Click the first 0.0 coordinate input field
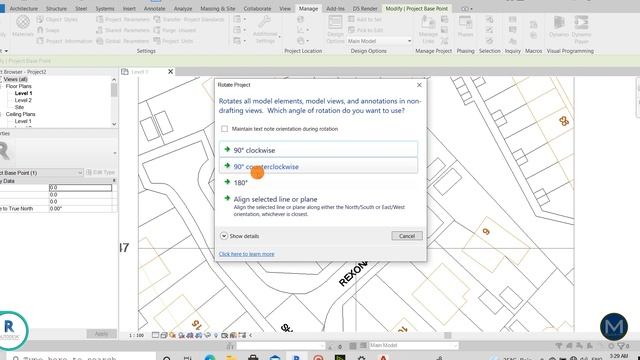This screenshot has height=360, width=640. (x=80, y=188)
